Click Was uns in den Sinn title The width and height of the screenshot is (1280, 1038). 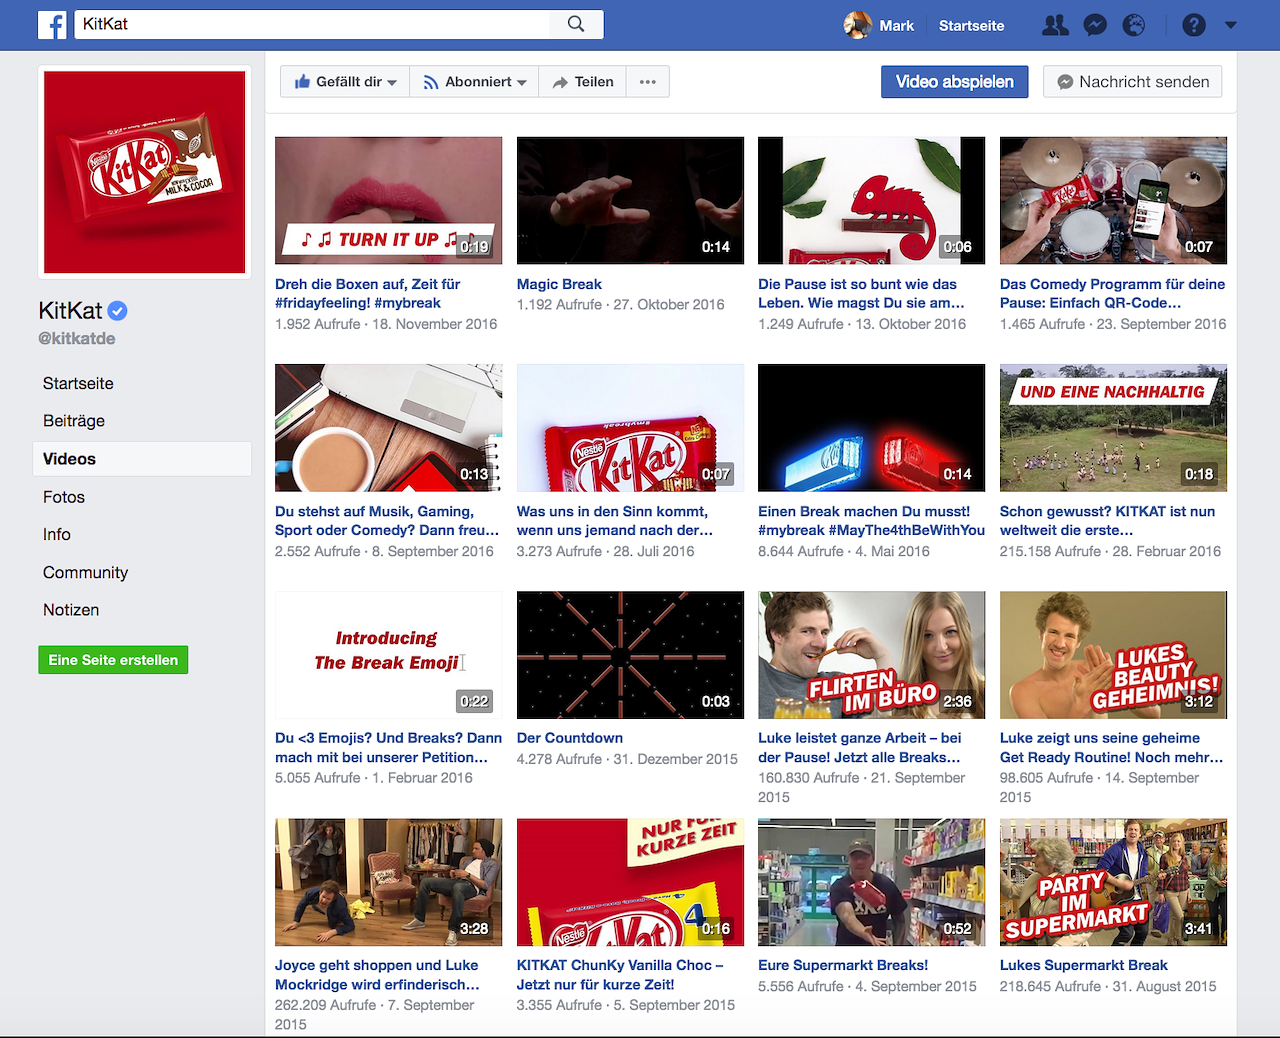615,520
